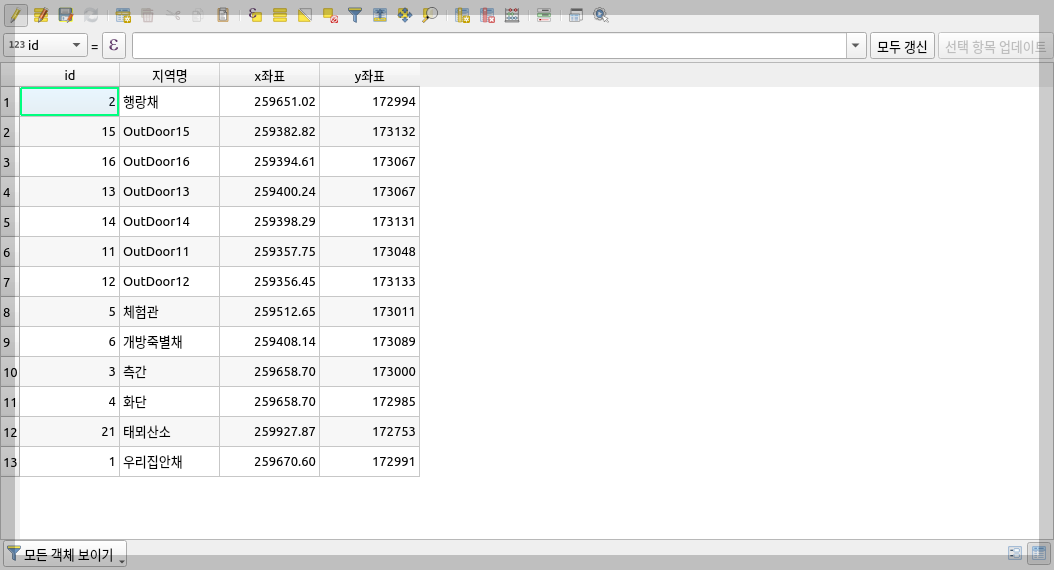Image resolution: width=1054 pixels, height=570 pixels.
Task: Copy selected rows to clipboard
Action: pos(198,15)
